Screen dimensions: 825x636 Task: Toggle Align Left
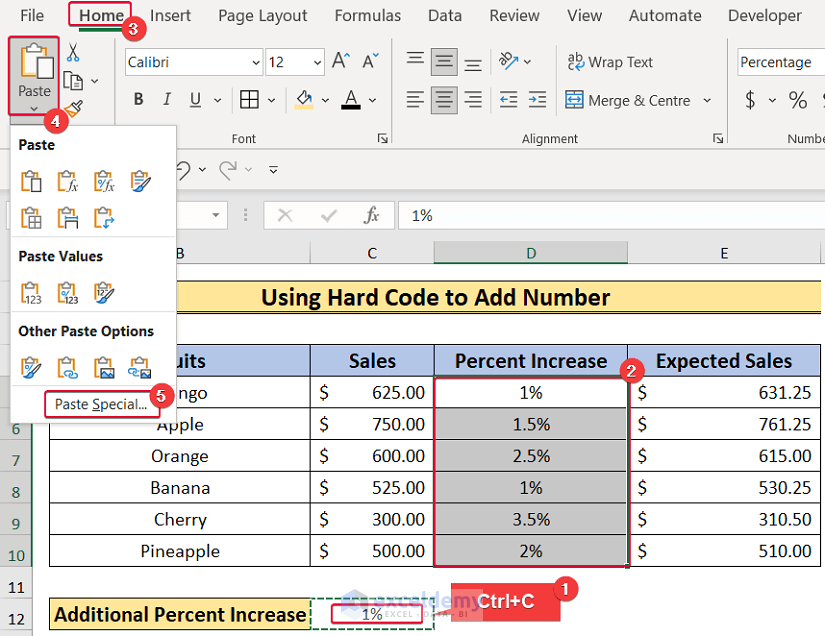(415, 99)
